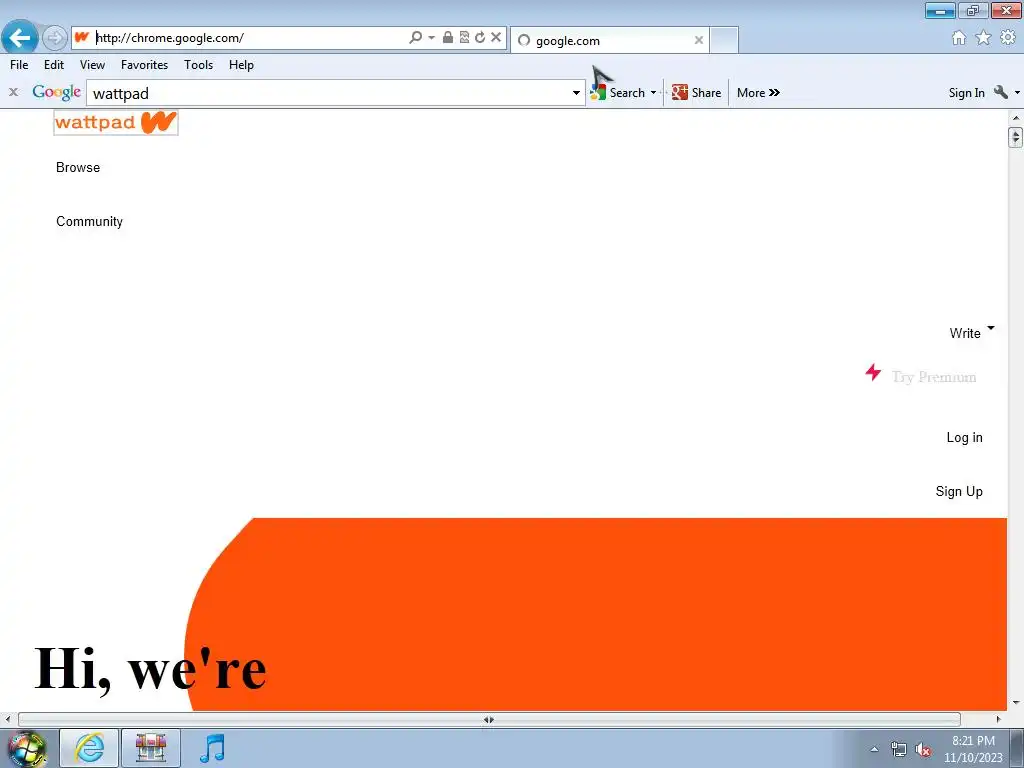Click the Forward navigation arrow
This screenshot has width=1024, height=768.
55,38
